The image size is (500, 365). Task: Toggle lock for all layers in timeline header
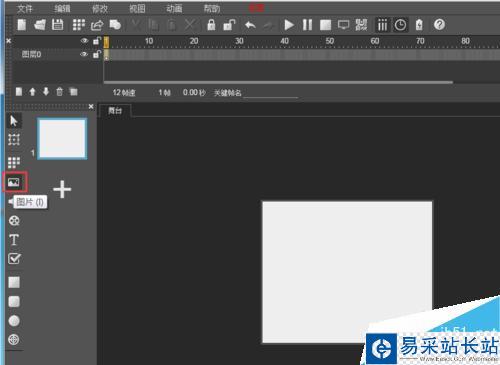coord(97,41)
